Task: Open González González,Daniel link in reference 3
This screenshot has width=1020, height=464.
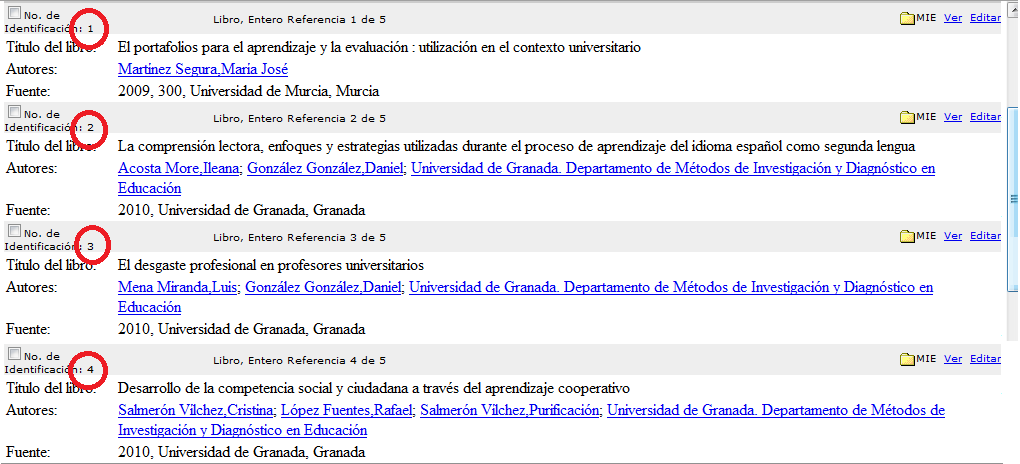Action: point(324,287)
